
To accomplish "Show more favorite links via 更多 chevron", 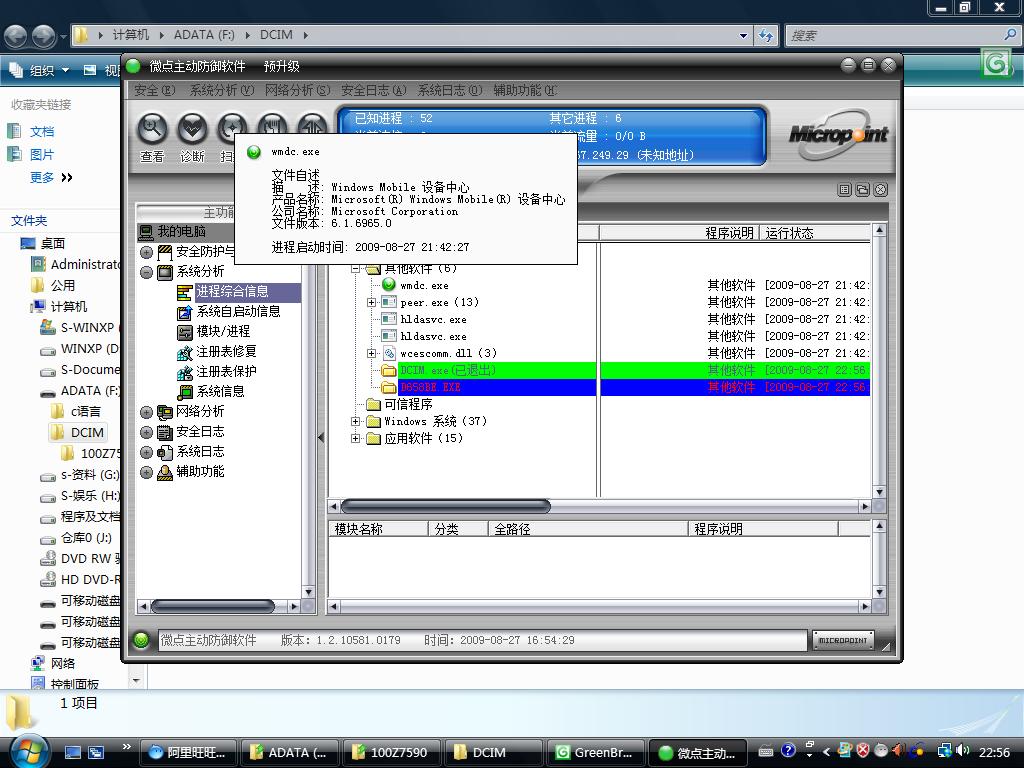I will point(67,178).
